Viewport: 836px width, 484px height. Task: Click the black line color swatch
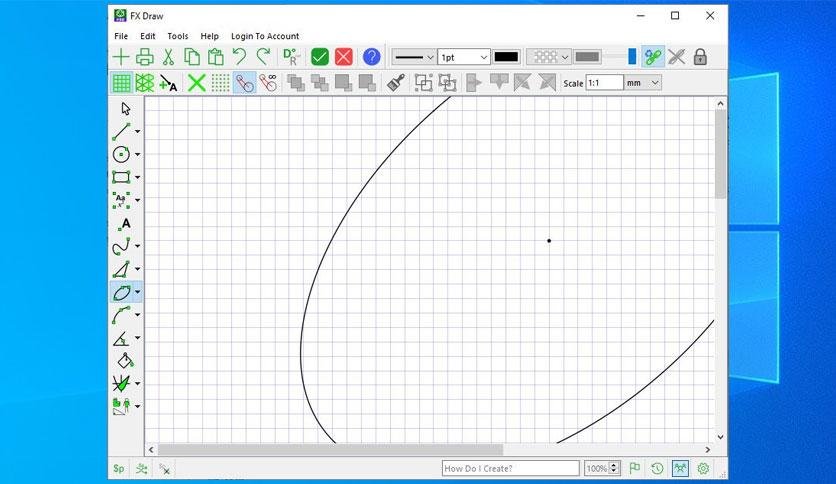(x=506, y=57)
